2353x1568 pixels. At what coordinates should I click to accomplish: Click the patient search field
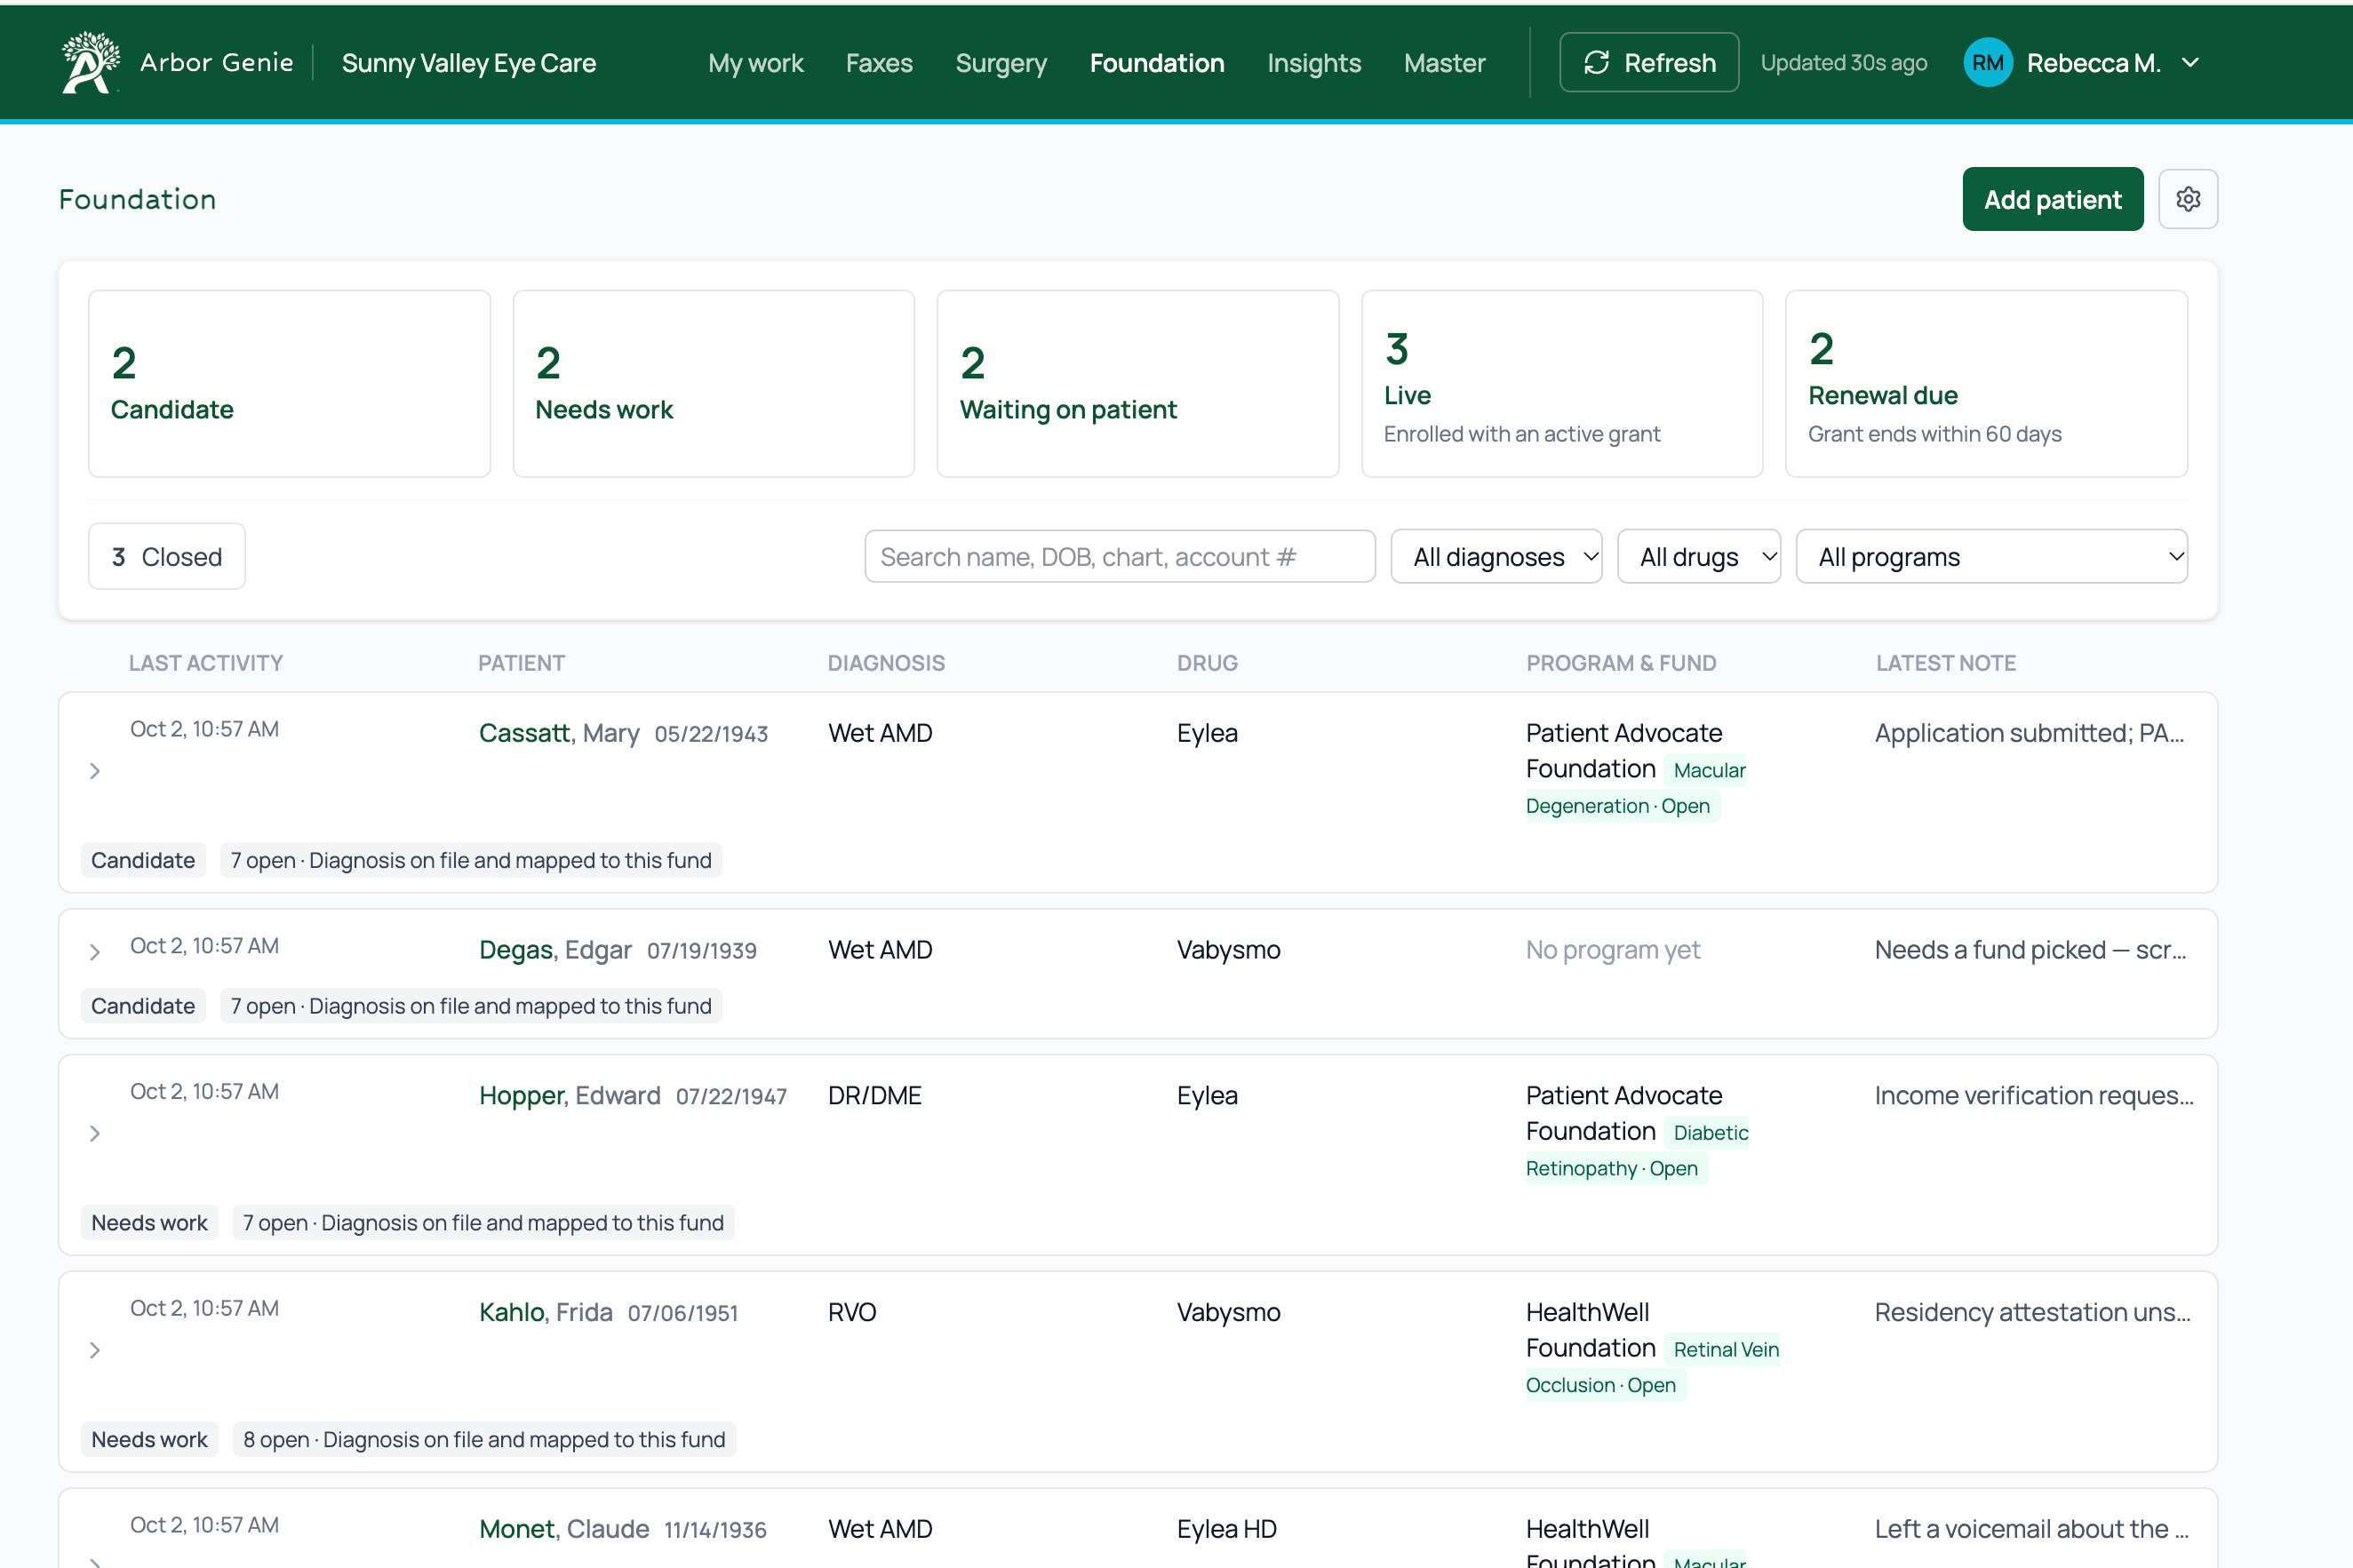point(1120,556)
